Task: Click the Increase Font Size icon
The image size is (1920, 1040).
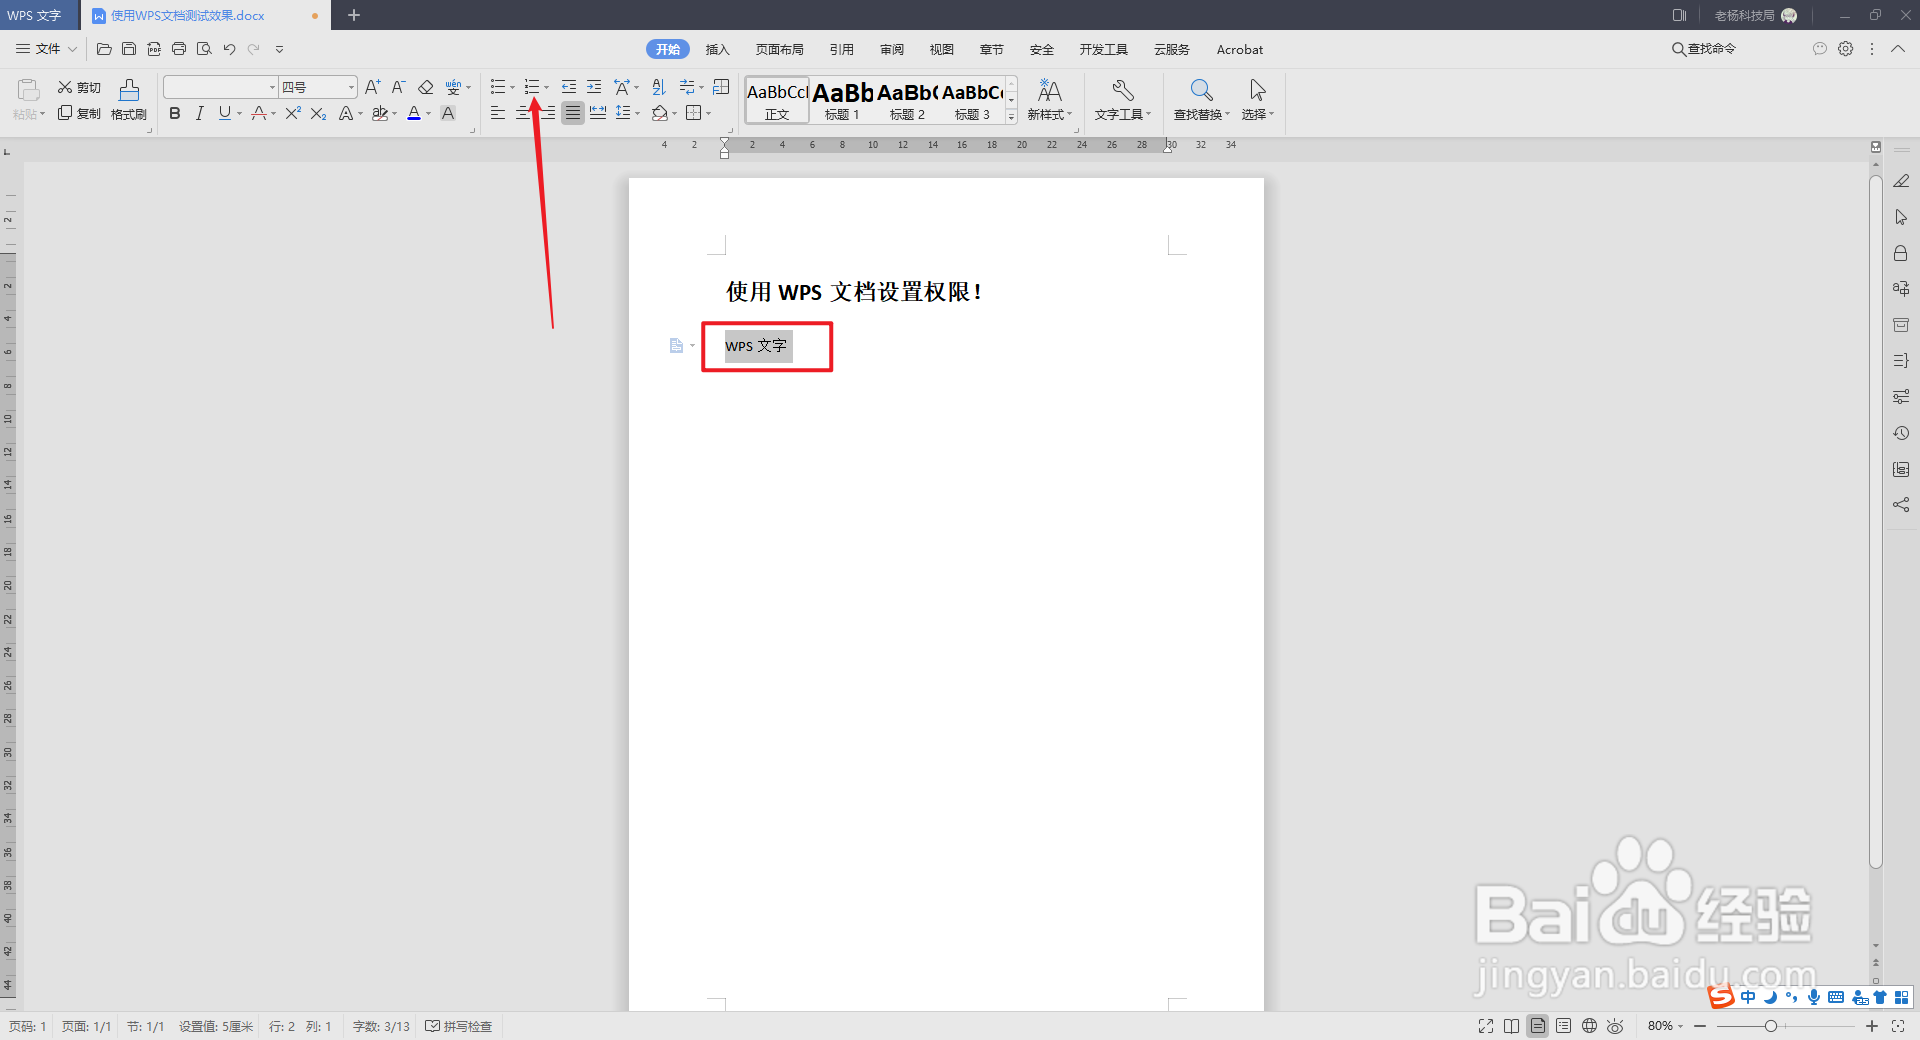Action: [x=373, y=87]
